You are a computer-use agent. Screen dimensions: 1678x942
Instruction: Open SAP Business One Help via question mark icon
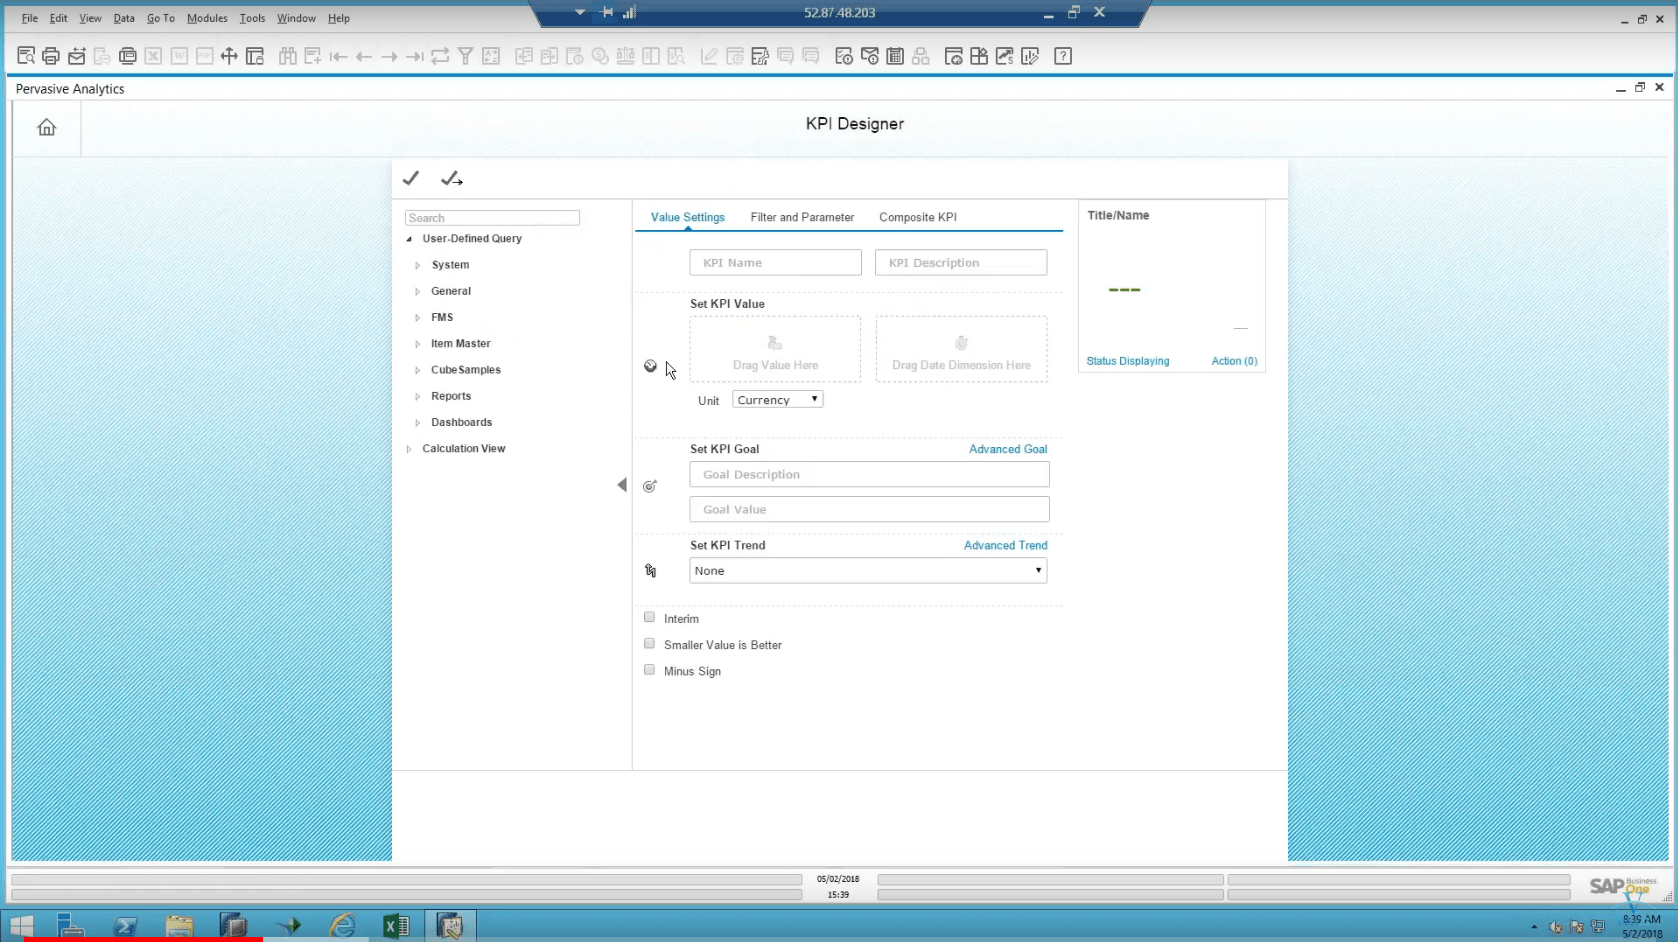click(x=1063, y=56)
